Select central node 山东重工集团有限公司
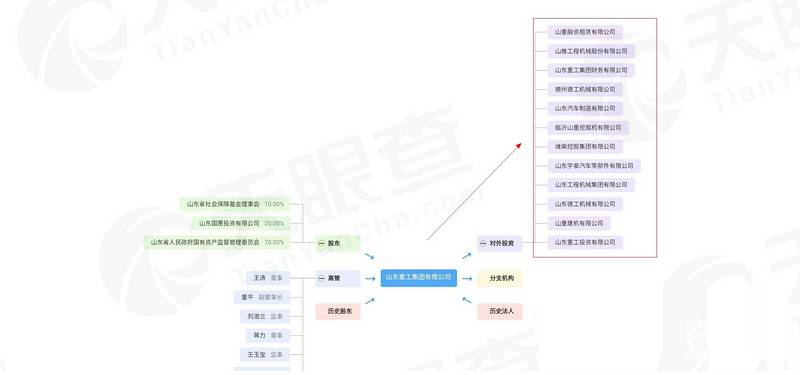 [418, 278]
